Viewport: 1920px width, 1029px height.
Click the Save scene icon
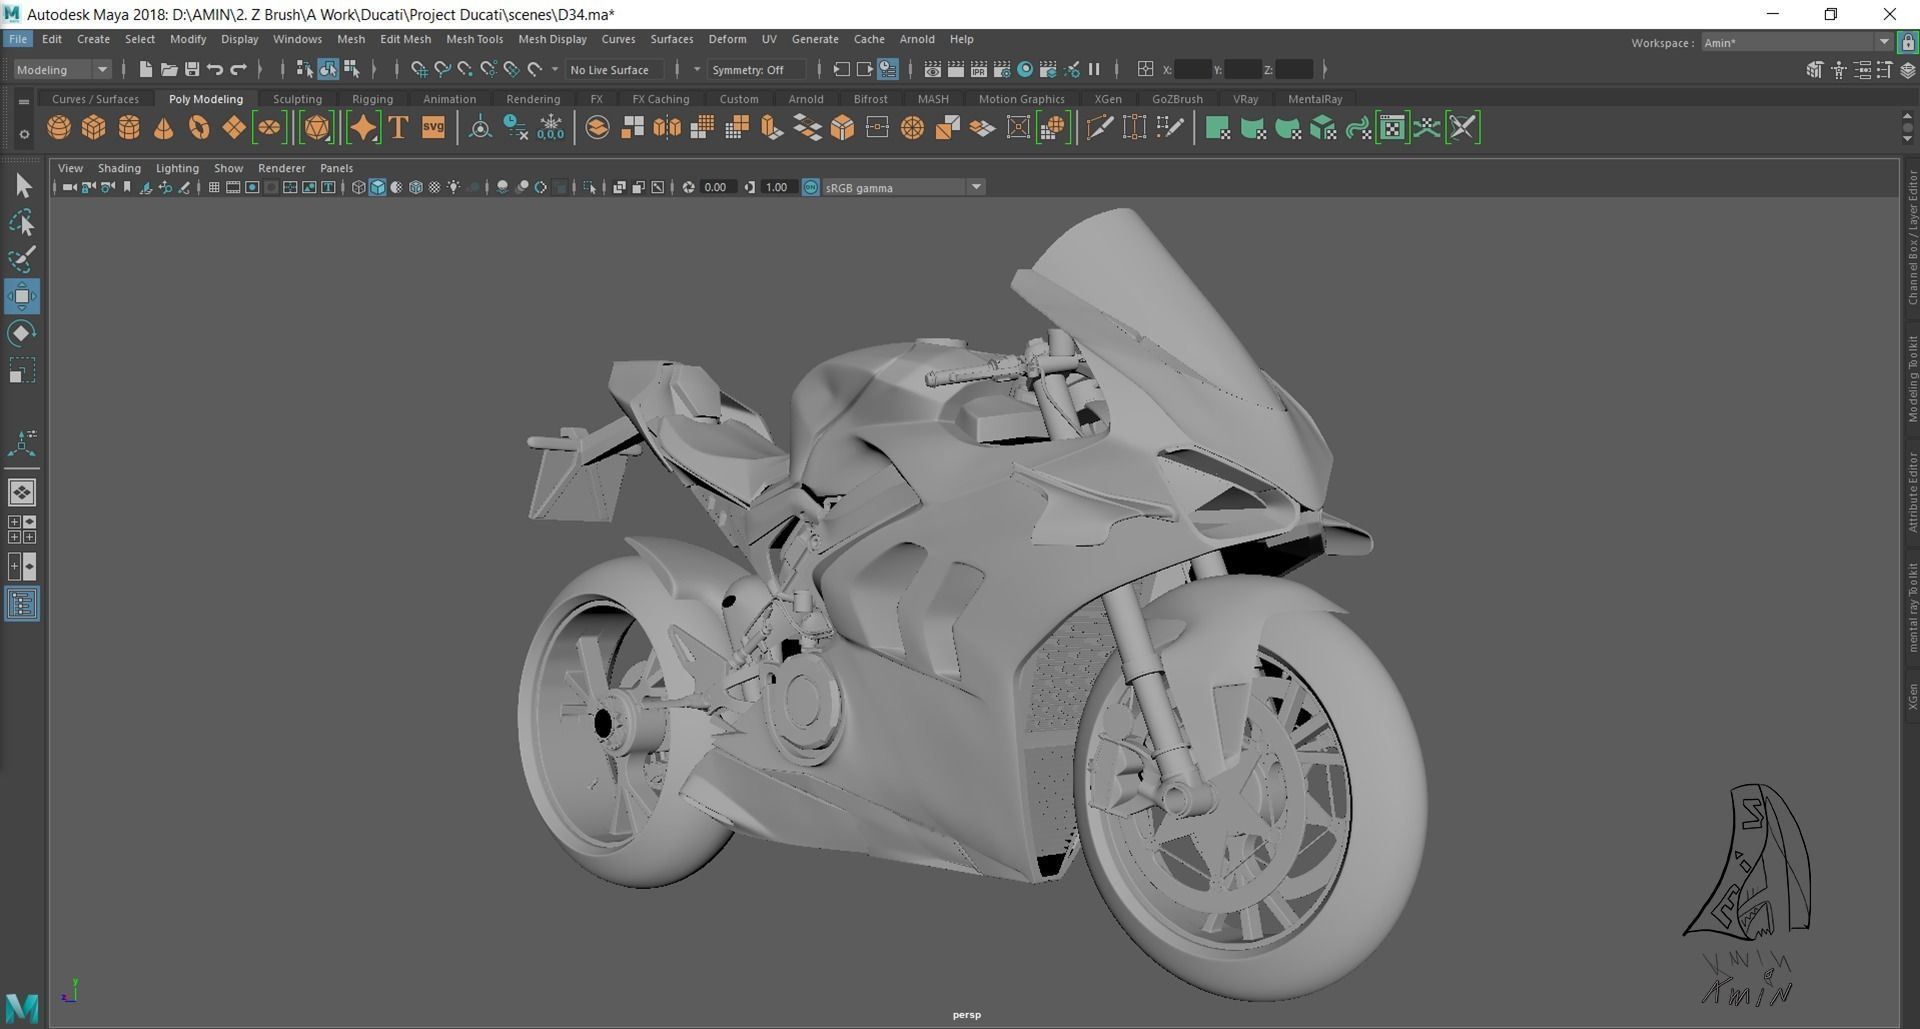coord(192,69)
